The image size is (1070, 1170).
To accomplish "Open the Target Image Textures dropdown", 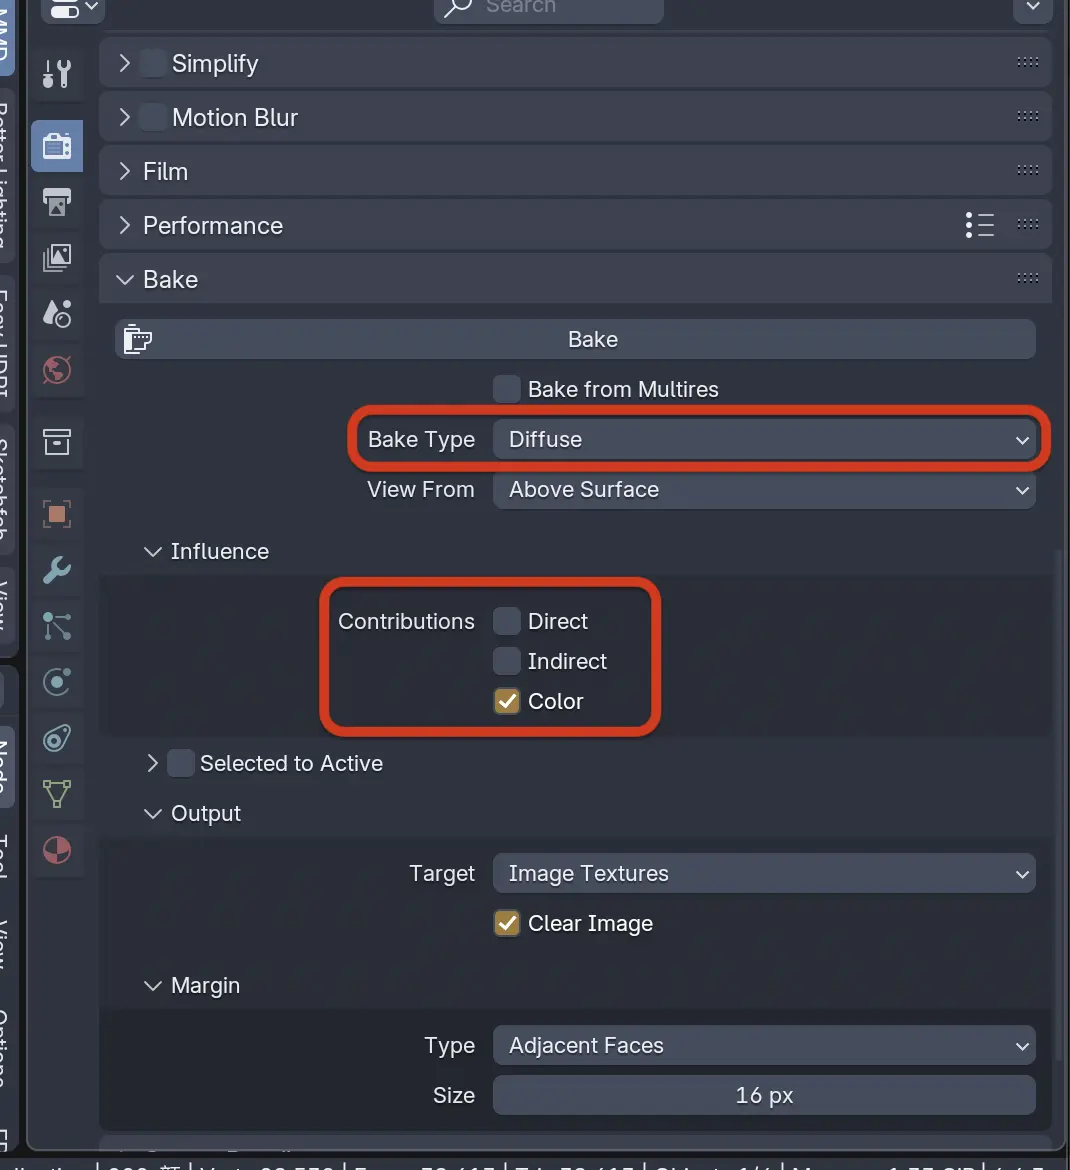I will point(764,873).
